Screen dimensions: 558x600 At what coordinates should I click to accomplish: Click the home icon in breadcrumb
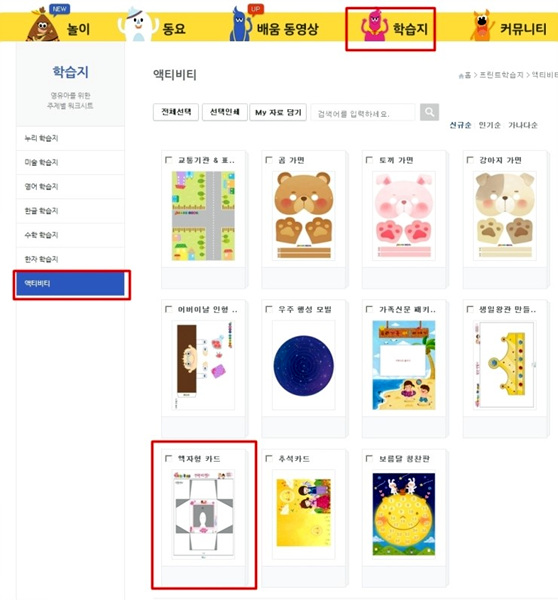click(461, 76)
